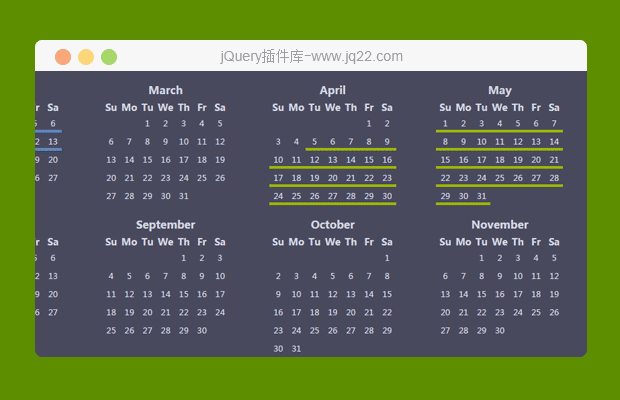Click the May month heading
Screen dimensions: 620x400
pyautogui.click(x=500, y=91)
